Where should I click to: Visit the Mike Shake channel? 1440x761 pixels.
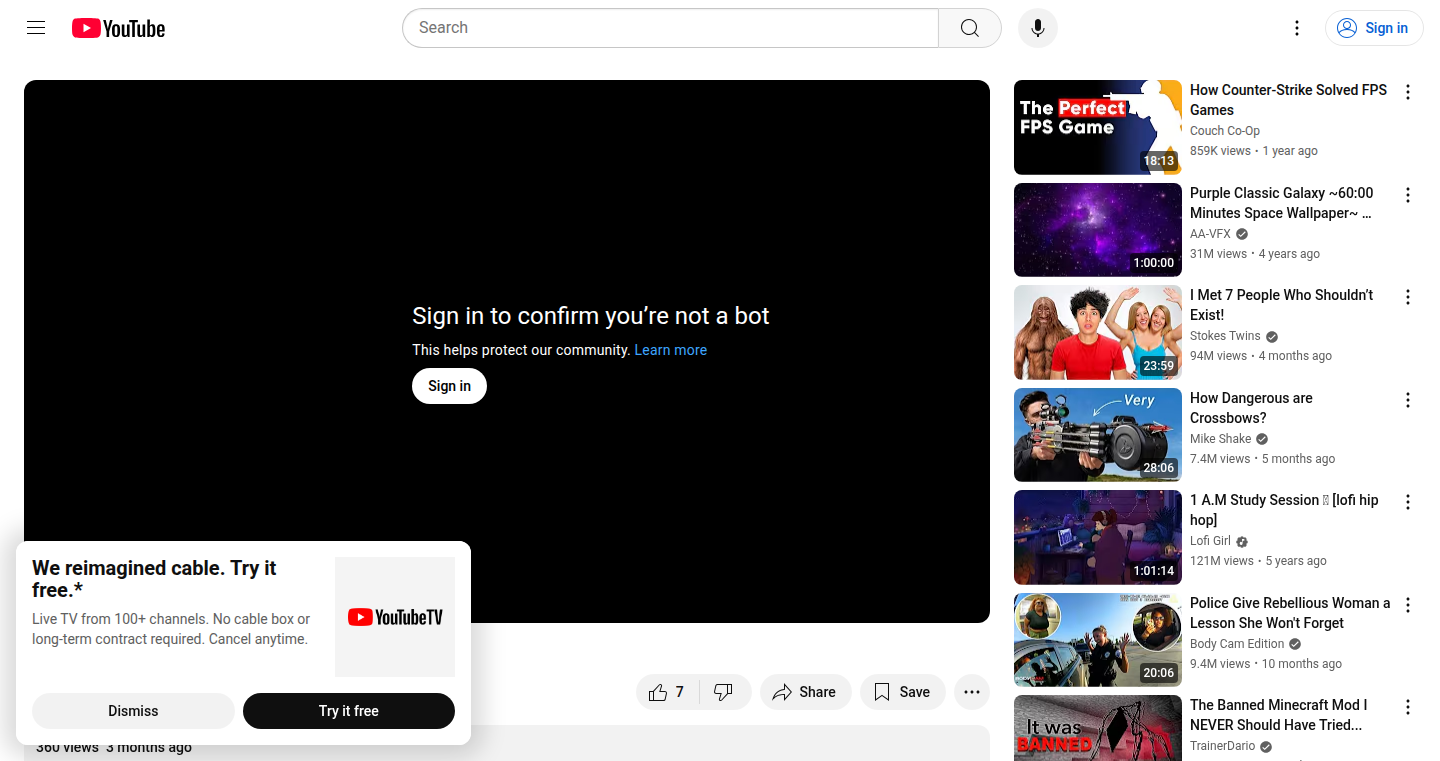tap(1221, 439)
